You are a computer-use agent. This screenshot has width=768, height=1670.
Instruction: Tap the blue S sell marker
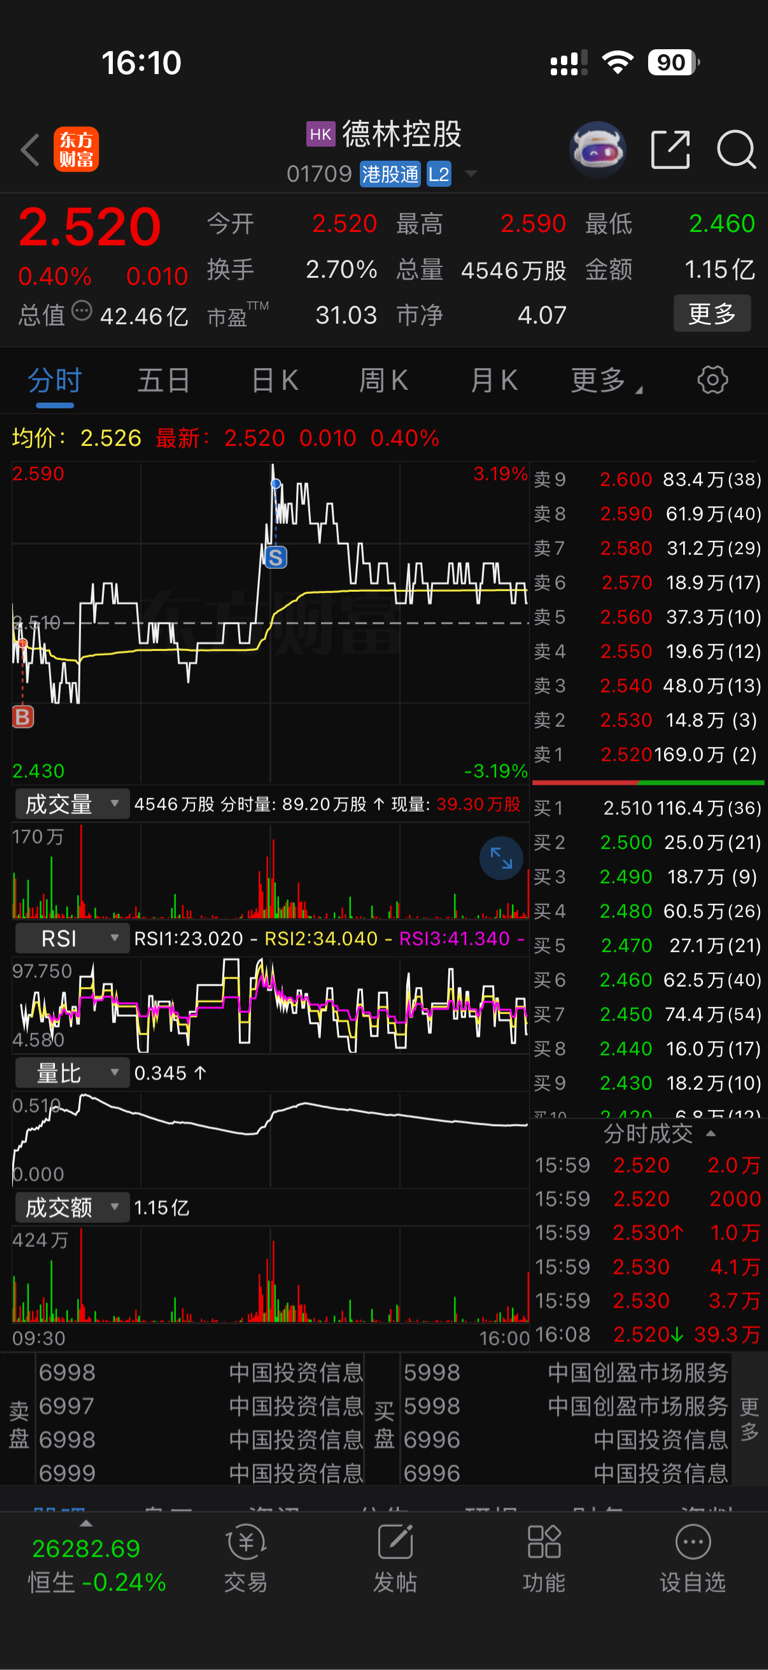pos(276,558)
